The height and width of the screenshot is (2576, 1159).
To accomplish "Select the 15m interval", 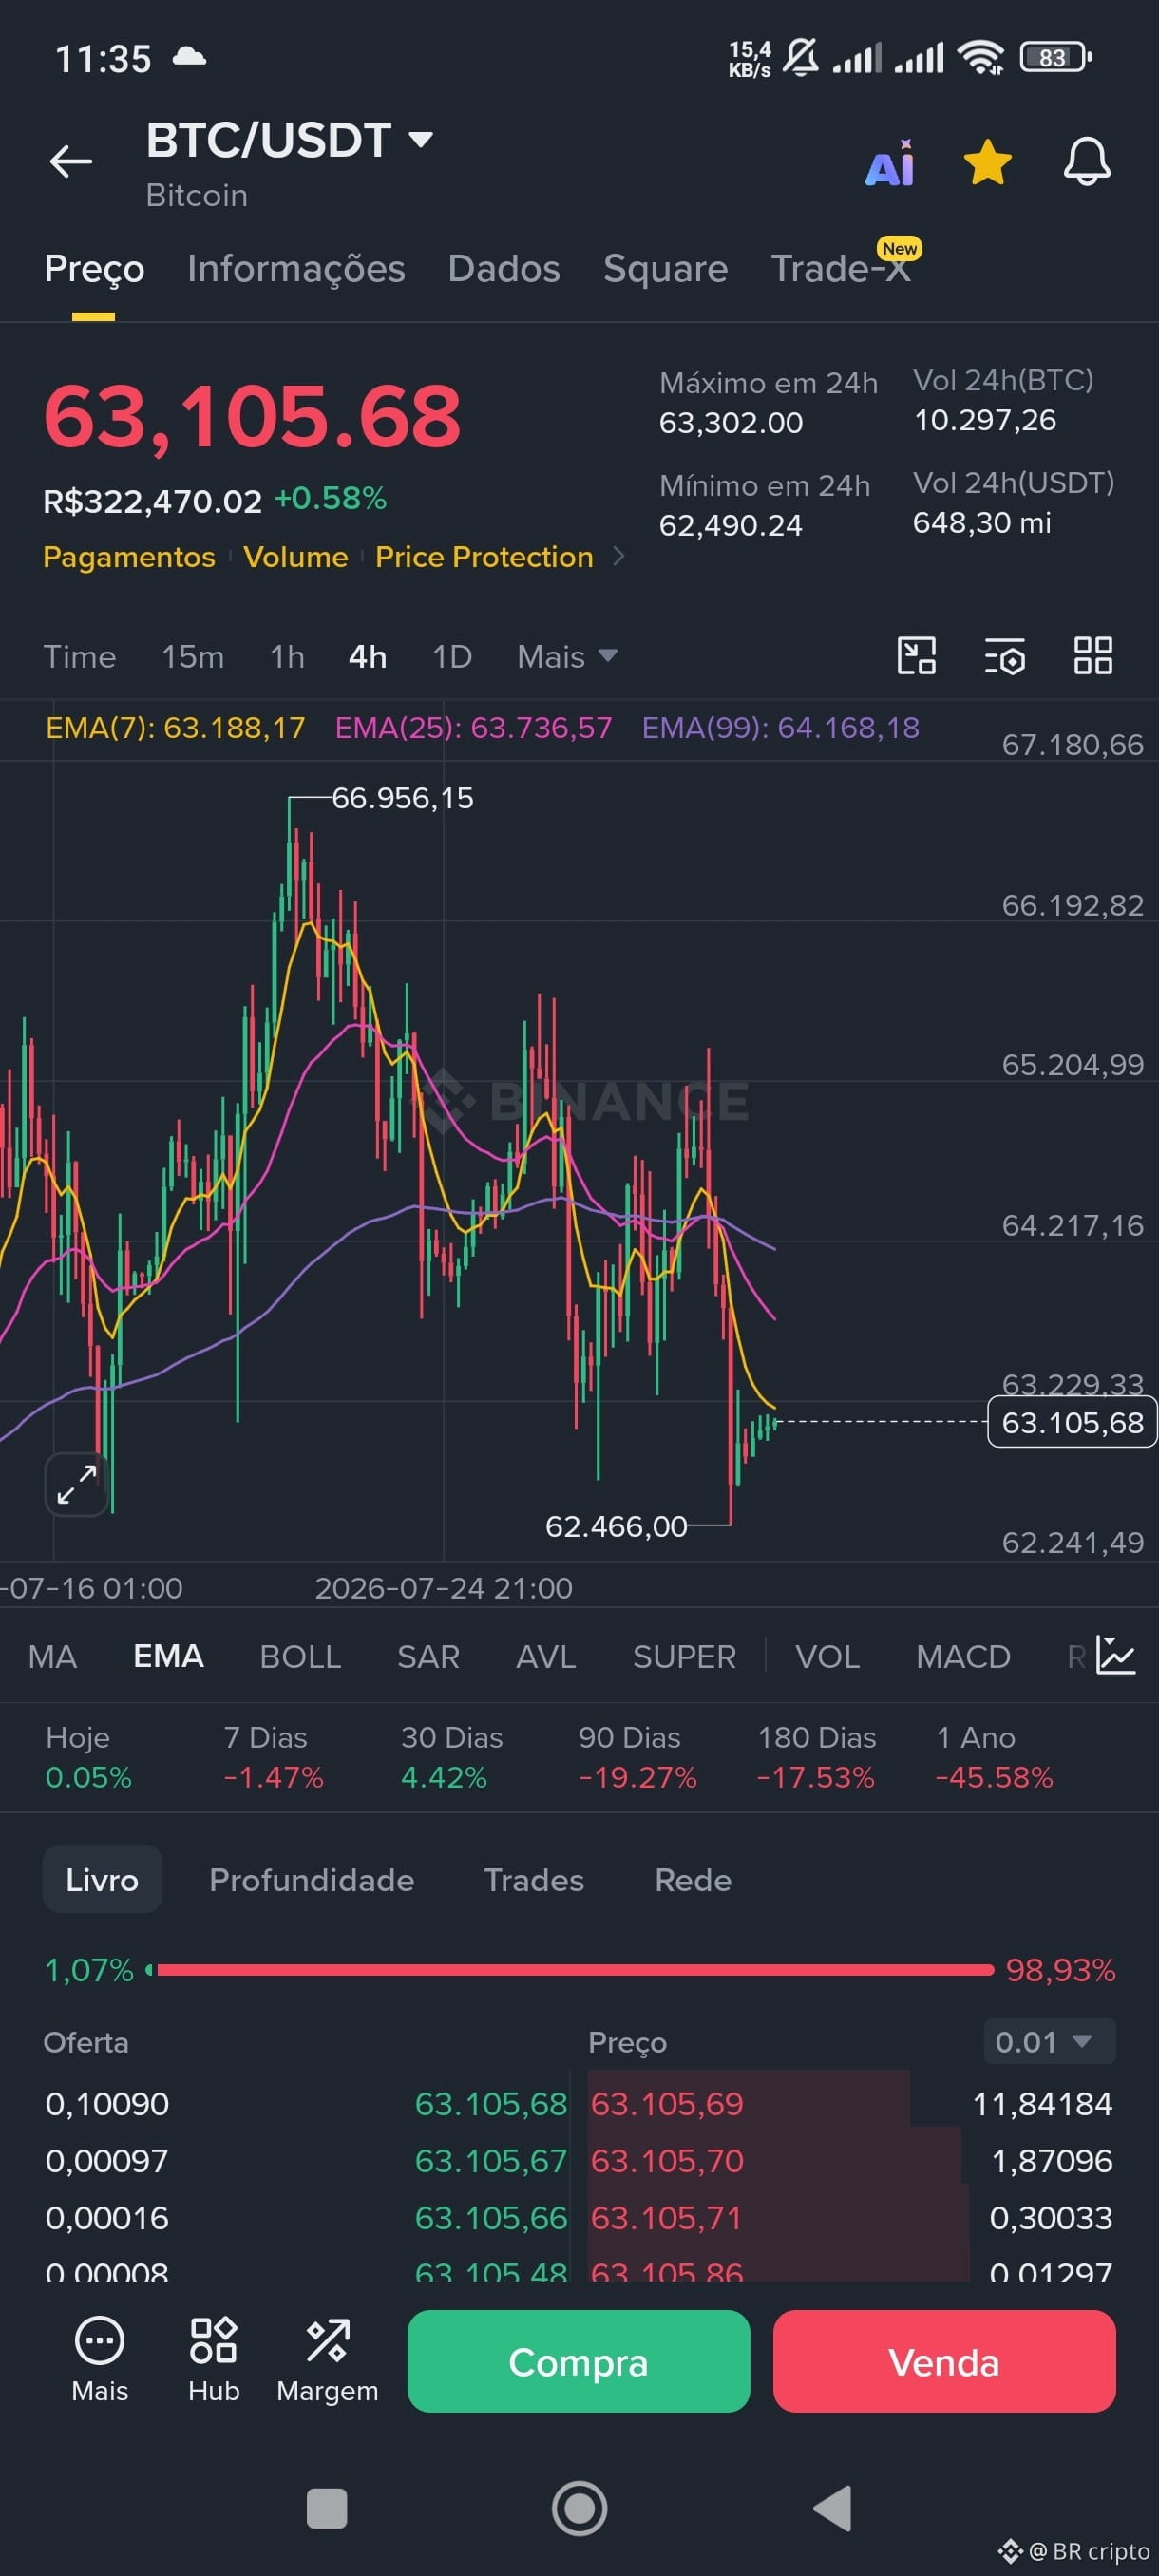I will coord(193,657).
